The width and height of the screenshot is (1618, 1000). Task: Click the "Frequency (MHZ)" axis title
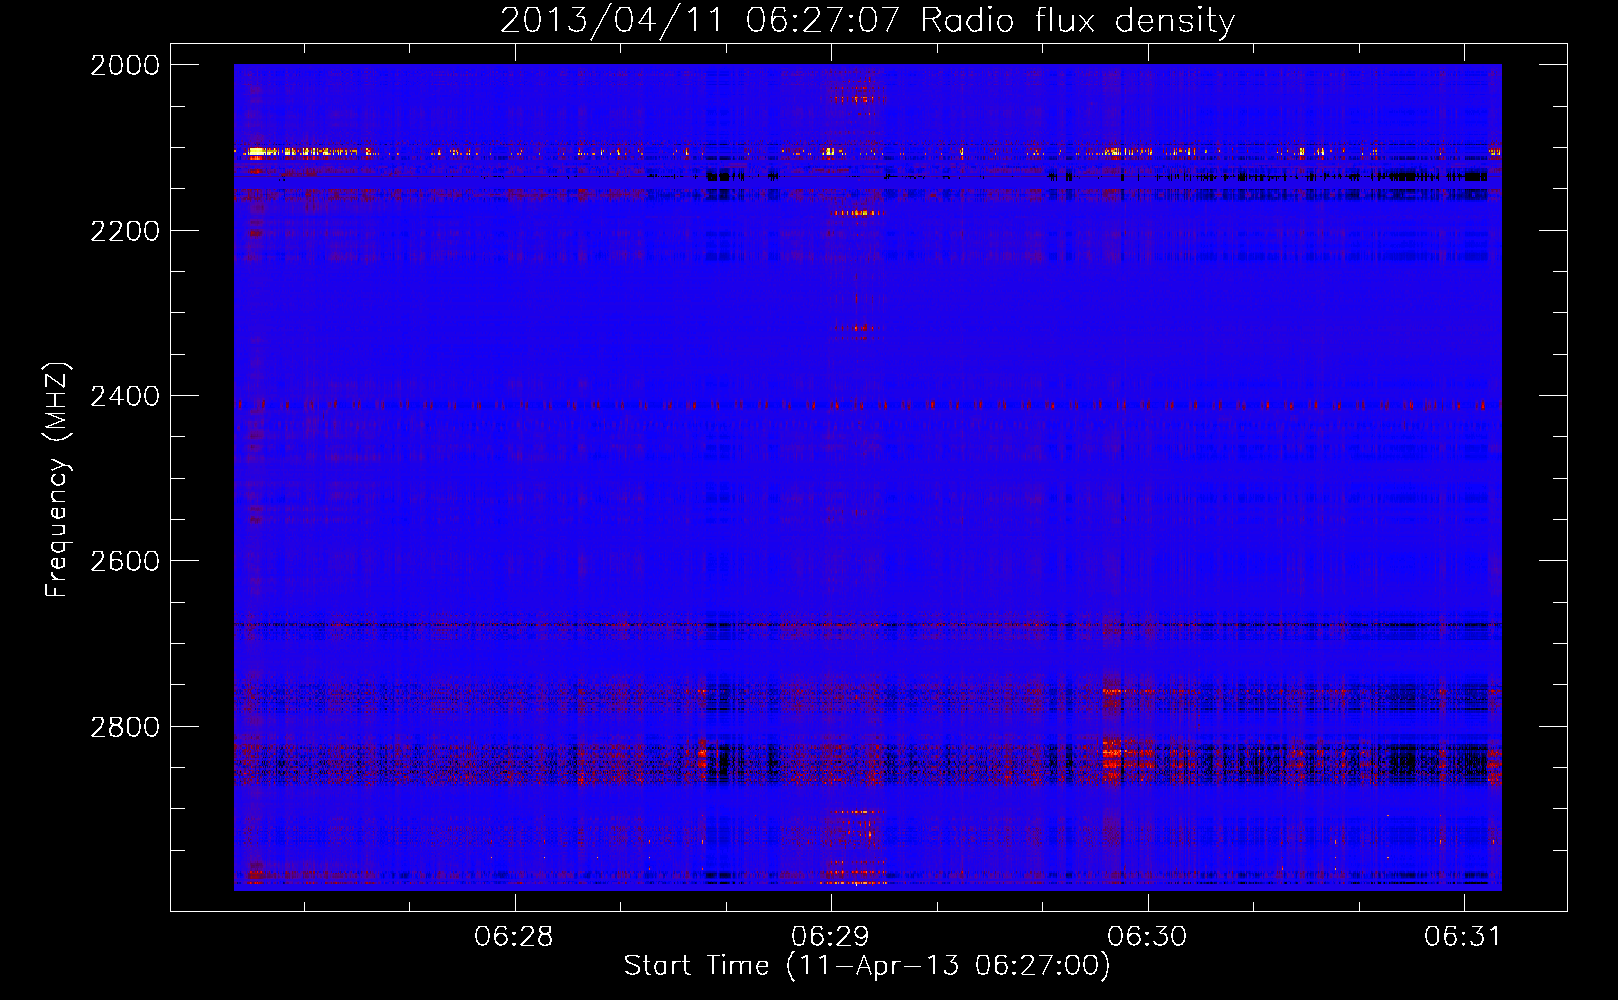pyautogui.click(x=58, y=480)
